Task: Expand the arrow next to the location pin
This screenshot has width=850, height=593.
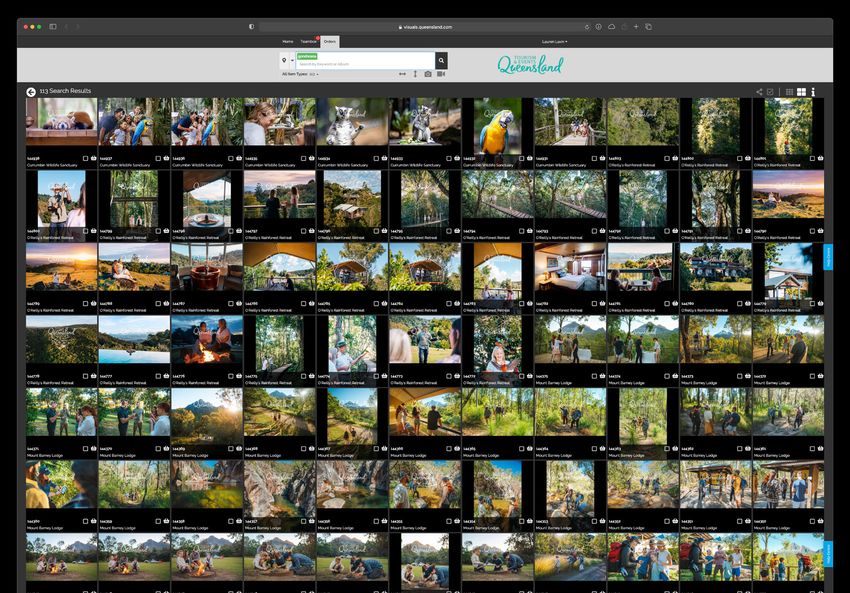Action: [x=292, y=61]
